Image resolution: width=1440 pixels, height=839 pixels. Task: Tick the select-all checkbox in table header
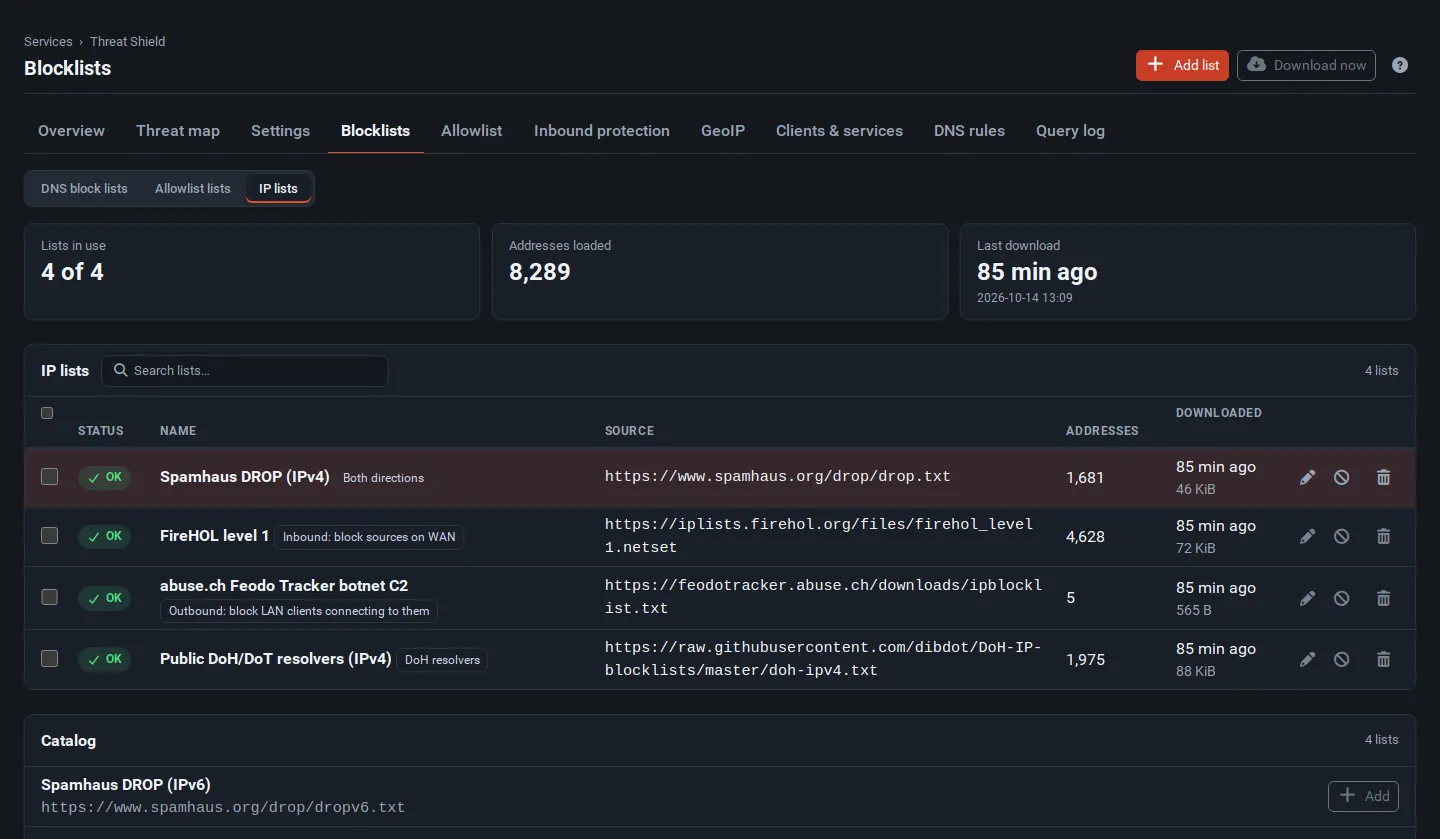point(47,413)
